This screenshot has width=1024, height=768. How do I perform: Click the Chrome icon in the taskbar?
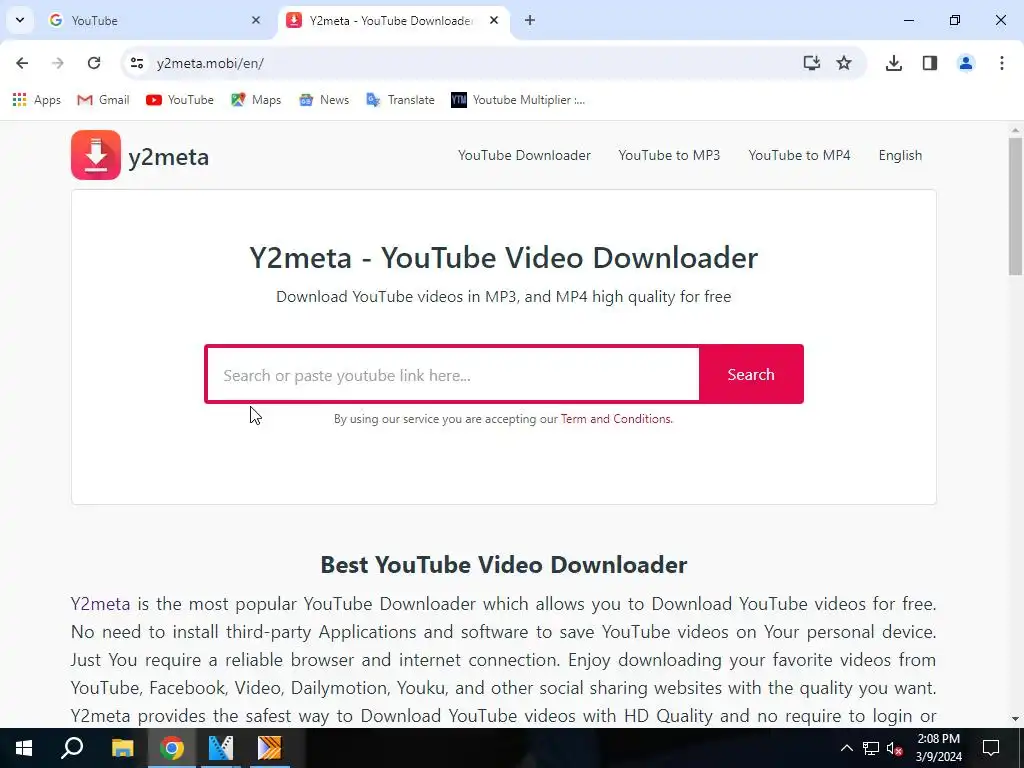pyautogui.click(x=172, y=748)
